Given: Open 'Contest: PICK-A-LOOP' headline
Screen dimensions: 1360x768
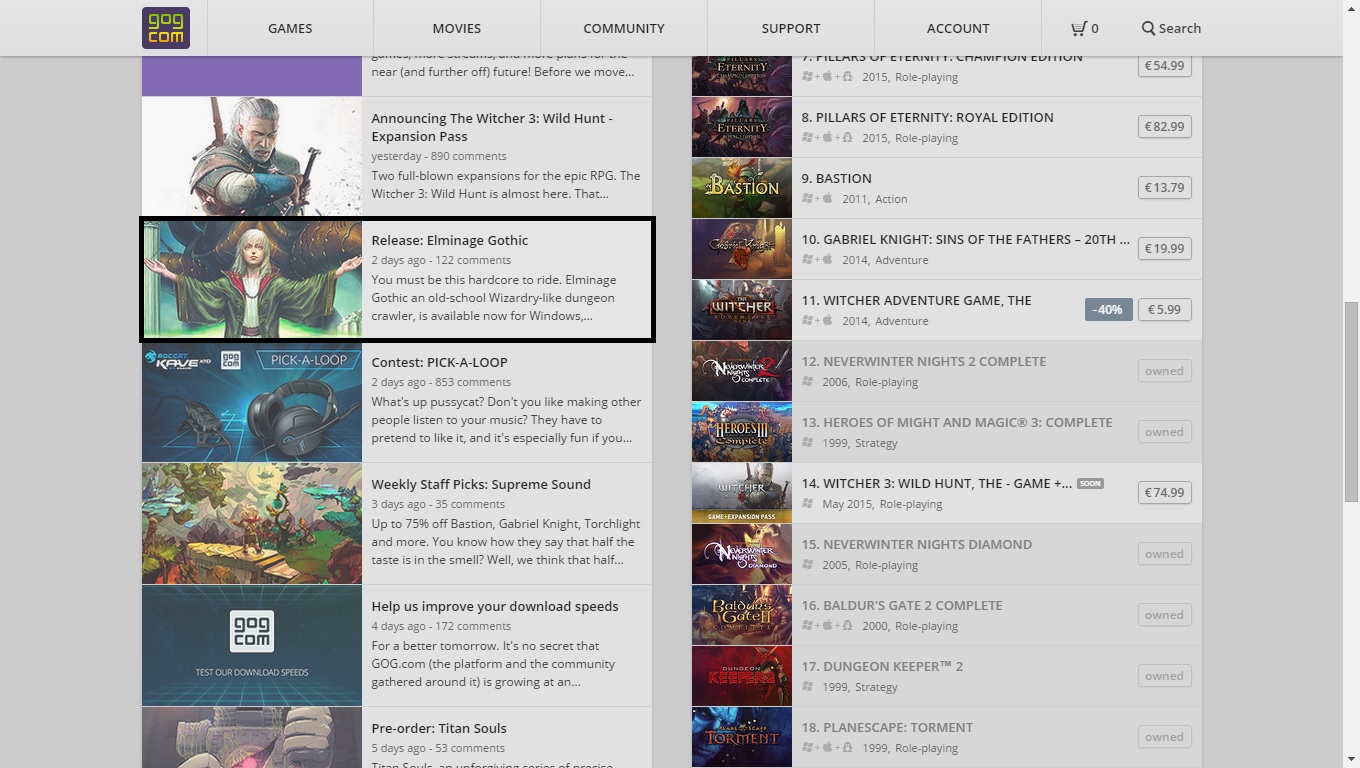Looking at the screenshot, I should click(439, 362).
